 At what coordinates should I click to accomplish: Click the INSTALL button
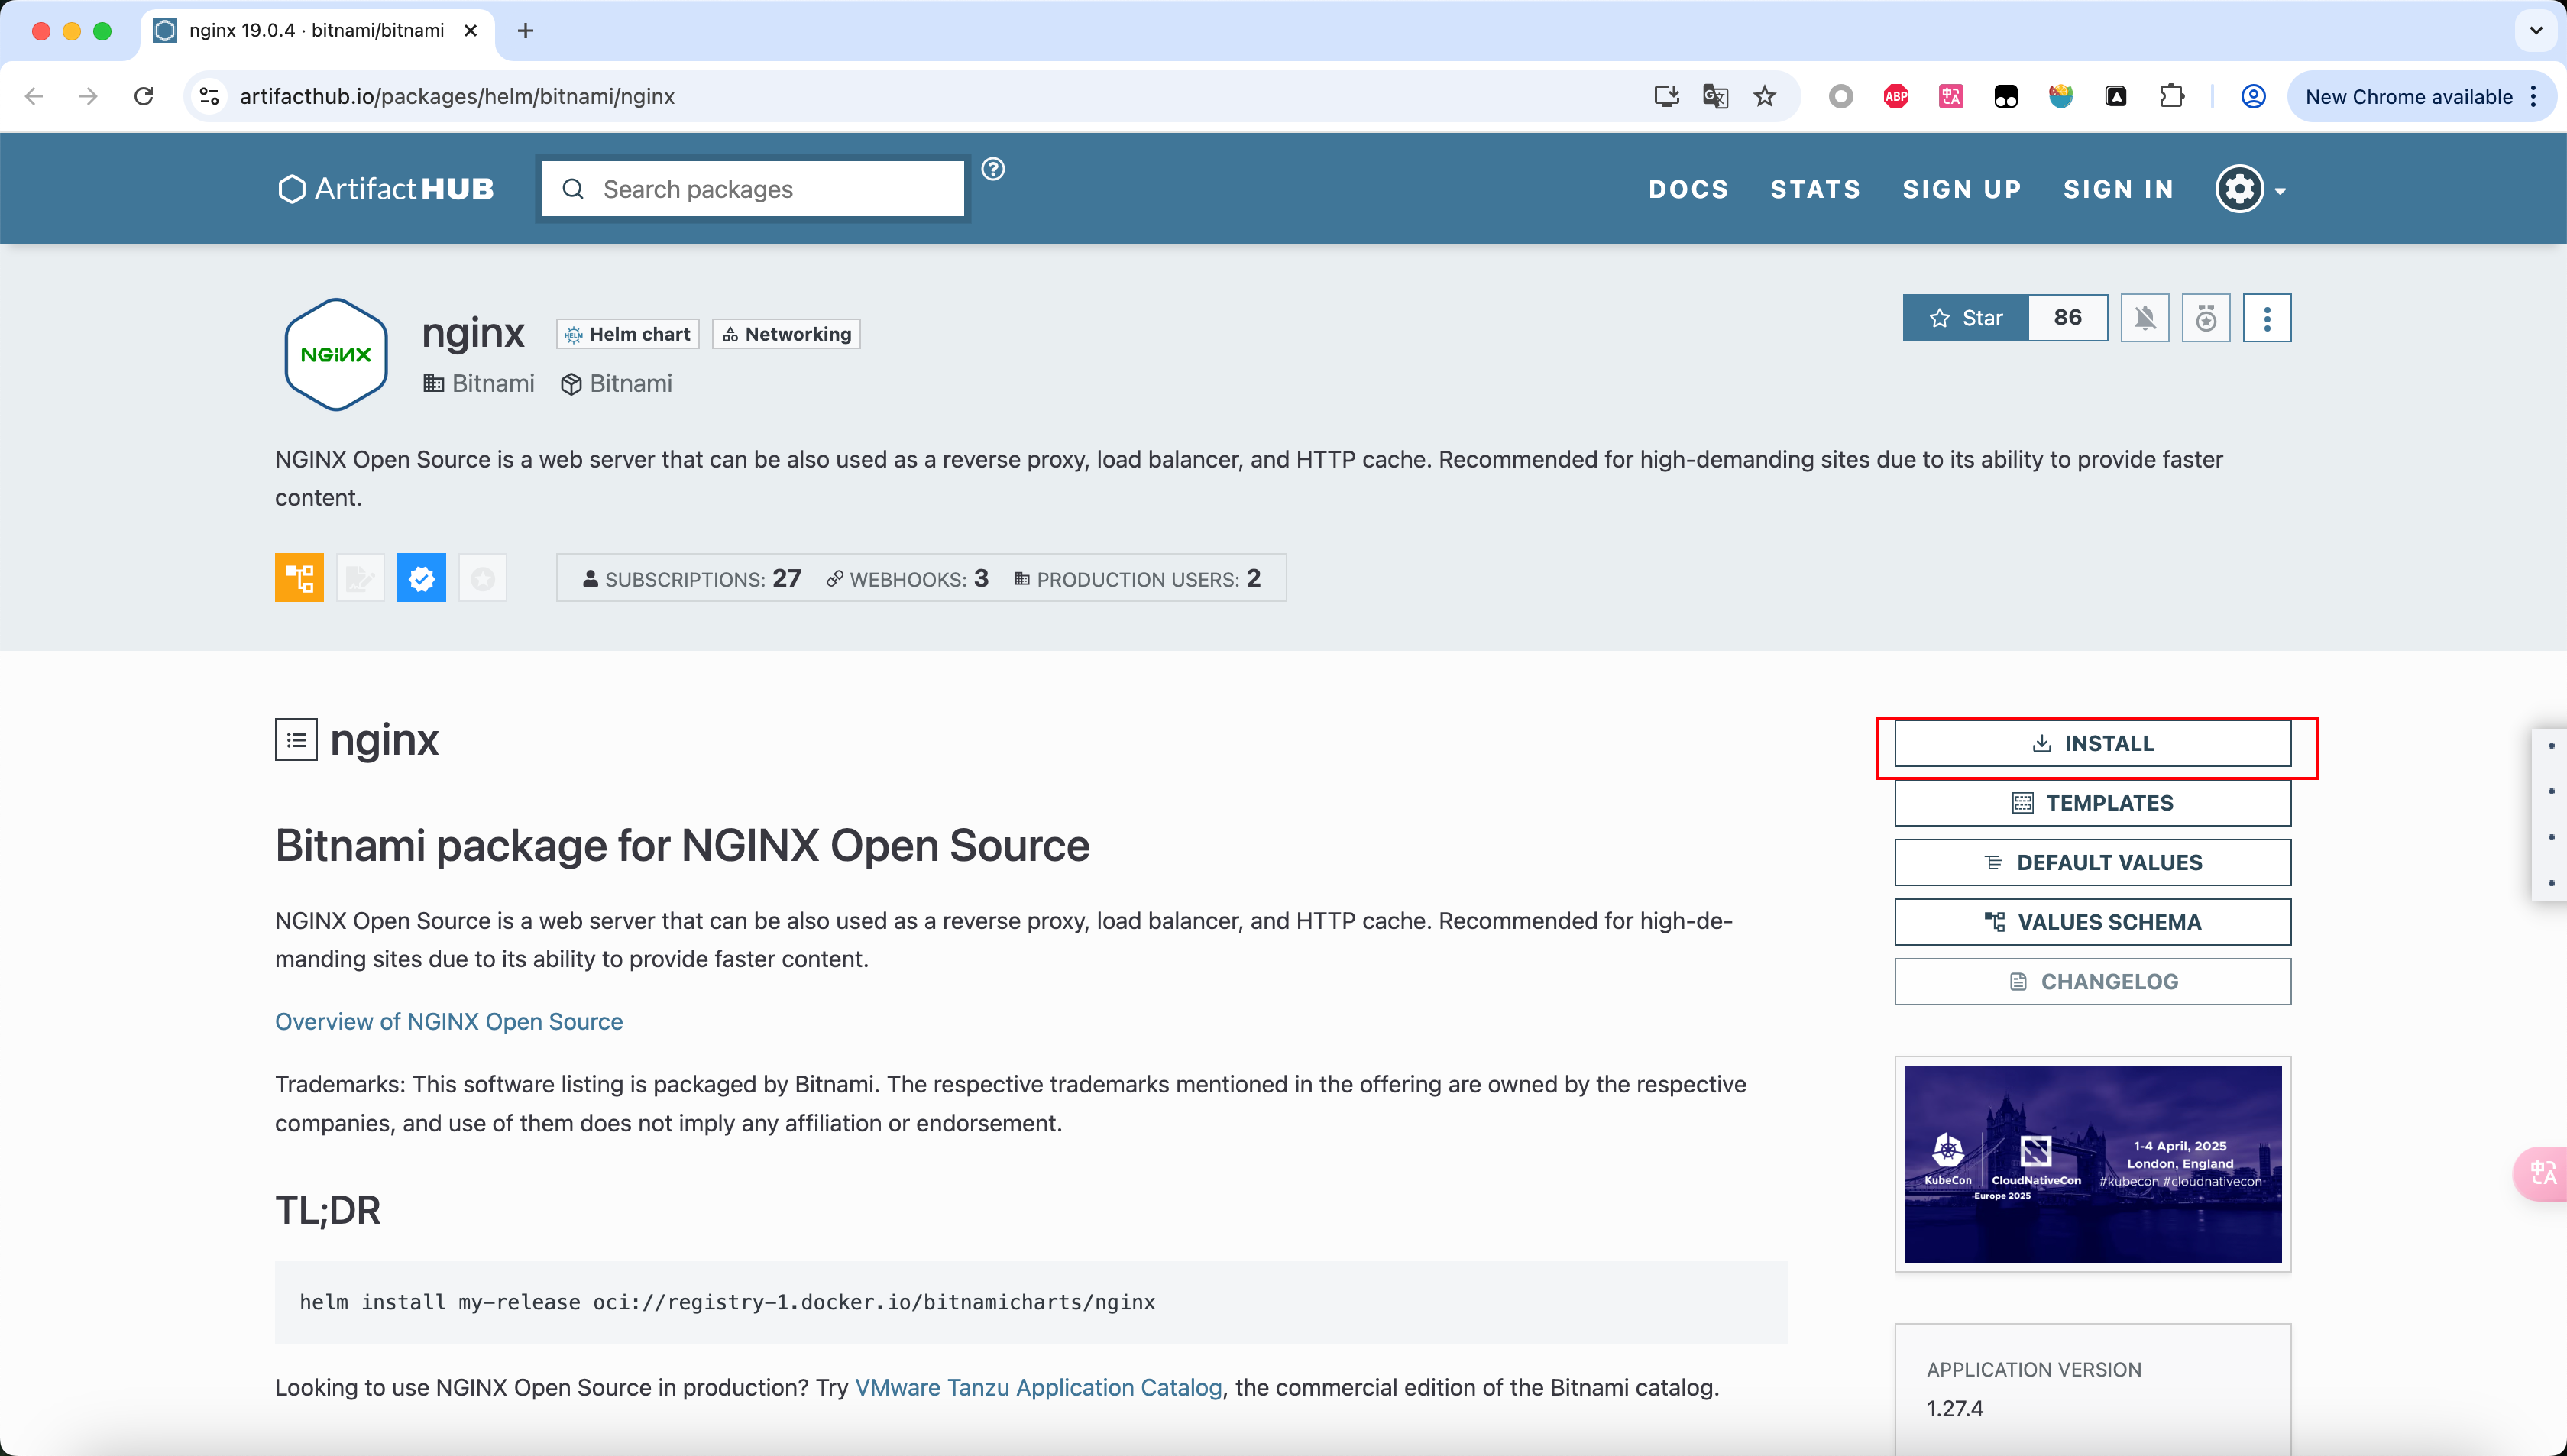pyautogui.click(x=2092, y=743)
